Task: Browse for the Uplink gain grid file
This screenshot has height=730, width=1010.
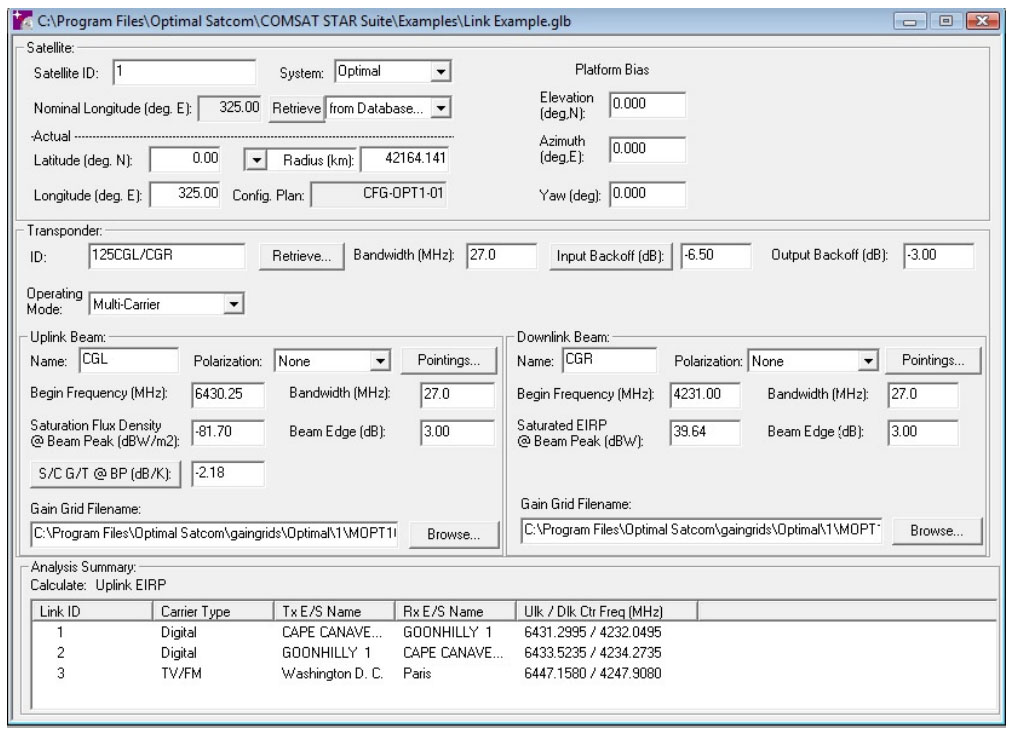Action: point(453,534)
